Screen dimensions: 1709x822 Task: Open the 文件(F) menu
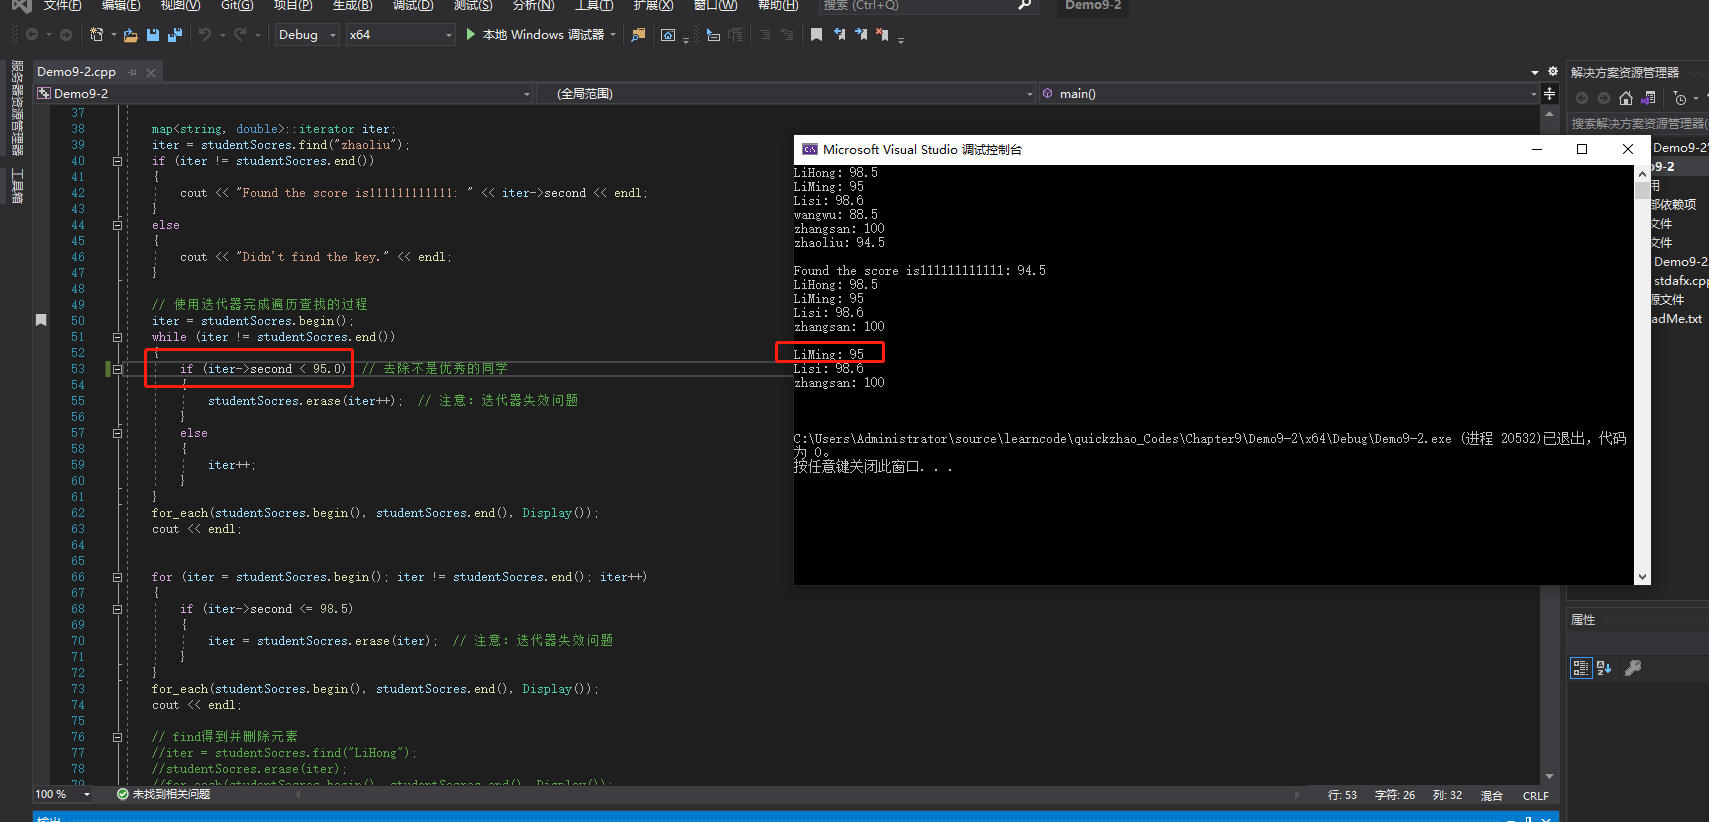pyautogui.click(x=63, y=6)
